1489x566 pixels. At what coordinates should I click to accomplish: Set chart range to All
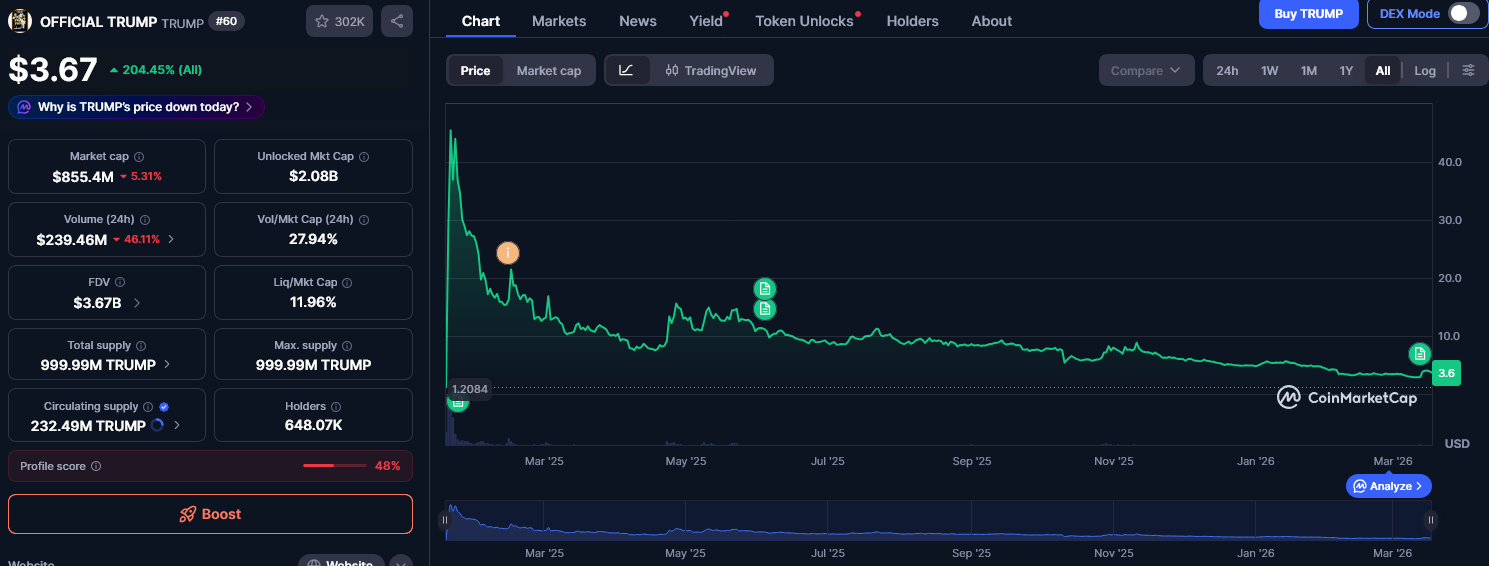1382,70
